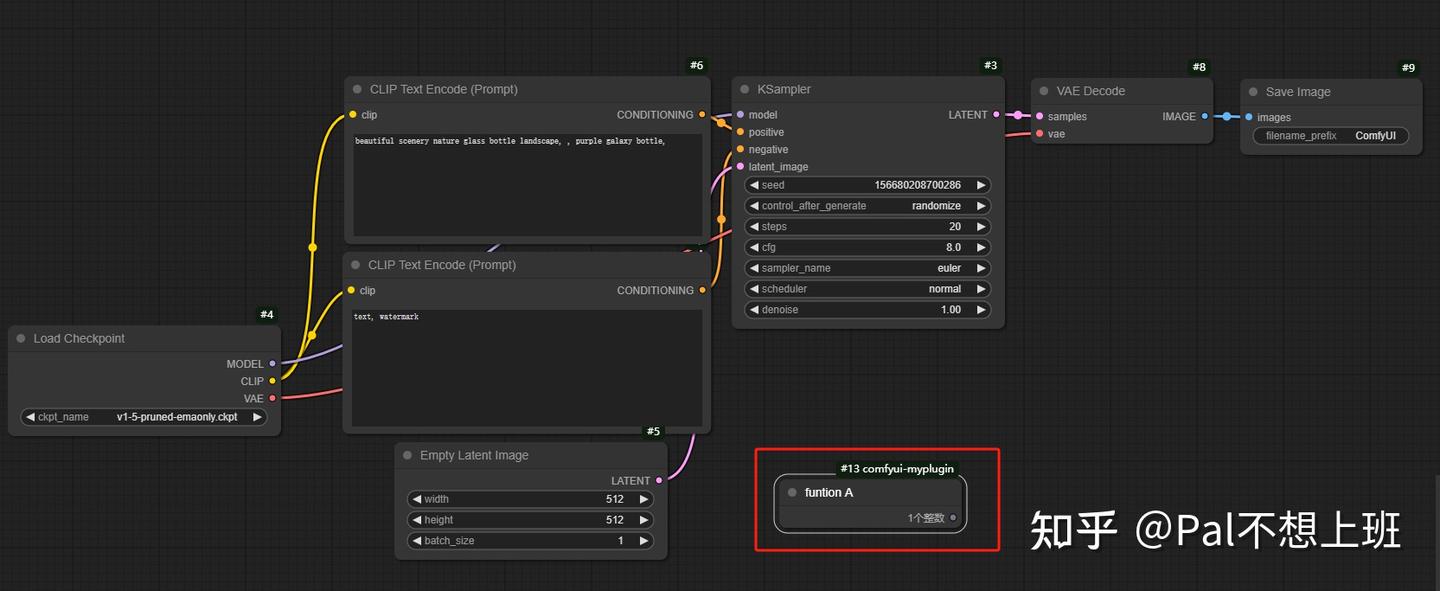Click the LATENT output on Empty Latent Image
The image size is (1440, 591).
coord(658,480)
